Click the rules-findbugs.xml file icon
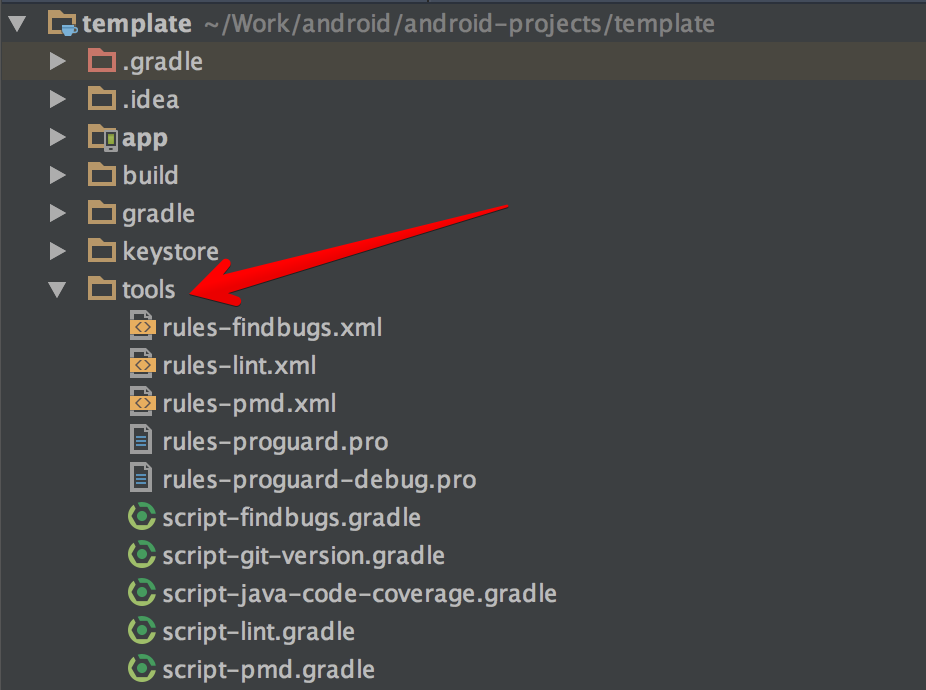Screen dimensions: 926x690 tap(143, 327)
